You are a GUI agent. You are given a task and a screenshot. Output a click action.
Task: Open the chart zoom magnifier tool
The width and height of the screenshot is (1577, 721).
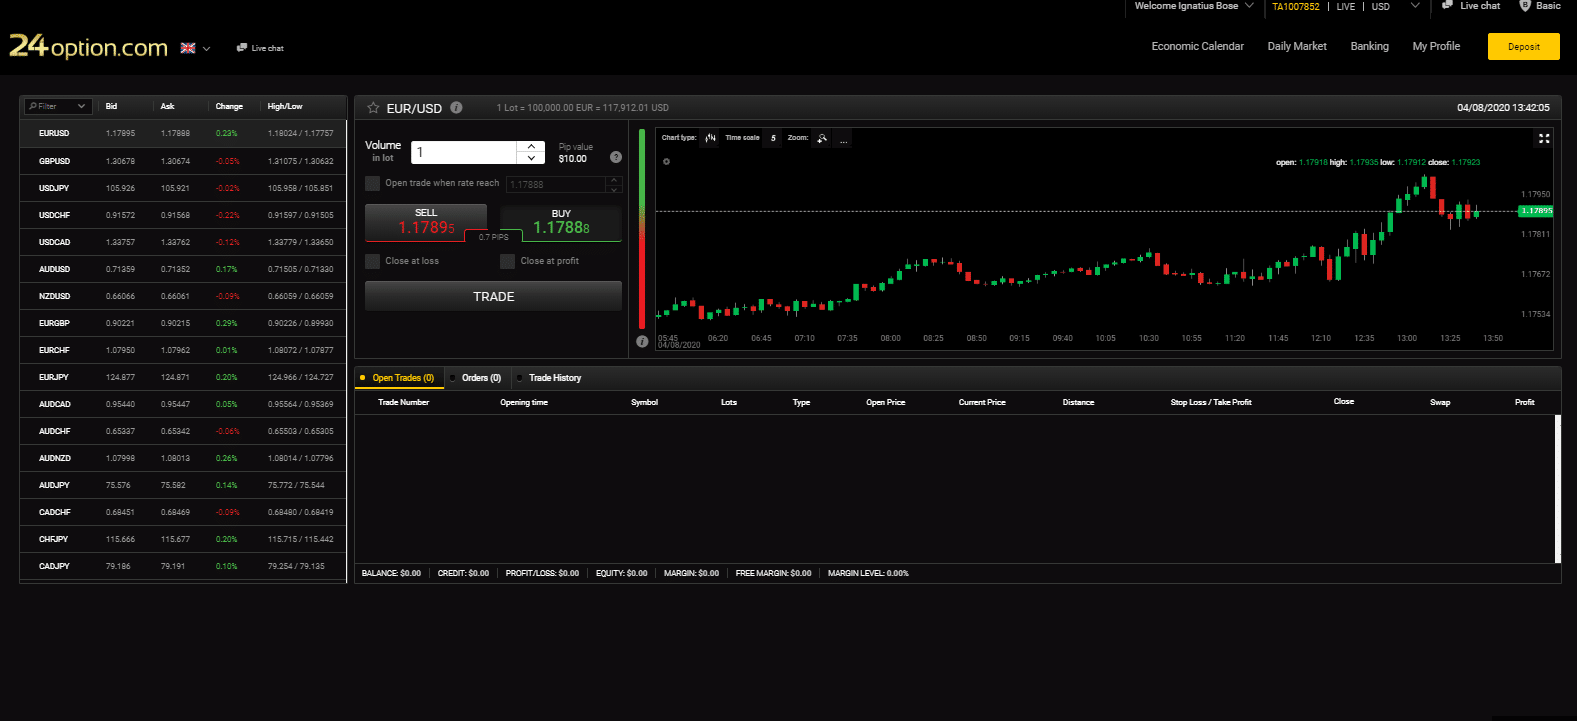click(822, 138)
